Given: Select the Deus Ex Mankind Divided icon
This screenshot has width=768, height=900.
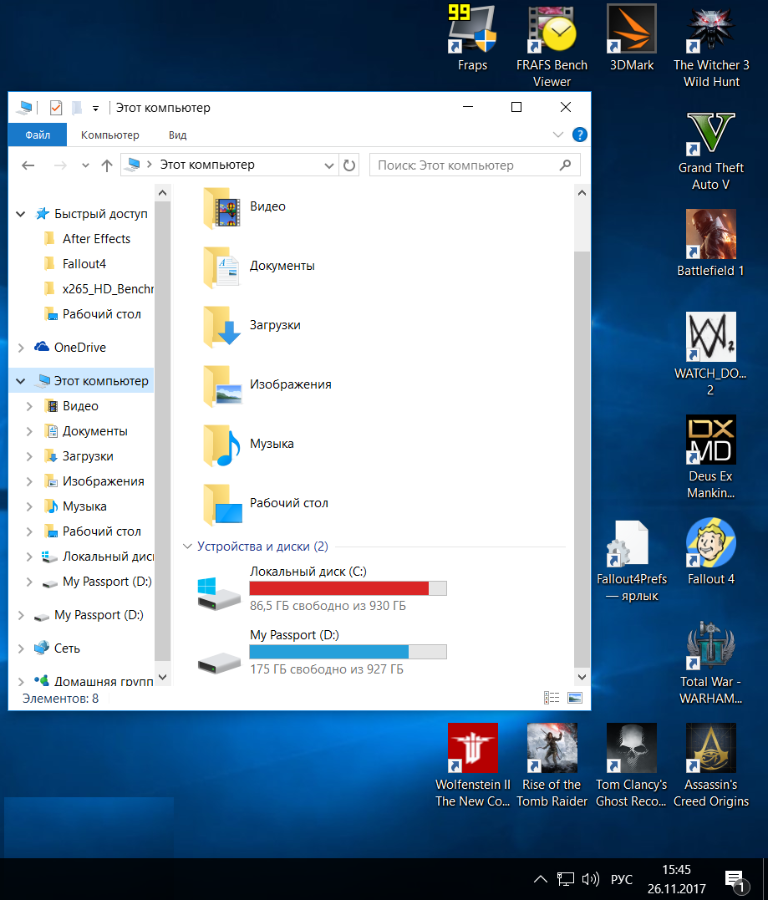Looking at the screenshot, I should [711, 457].
